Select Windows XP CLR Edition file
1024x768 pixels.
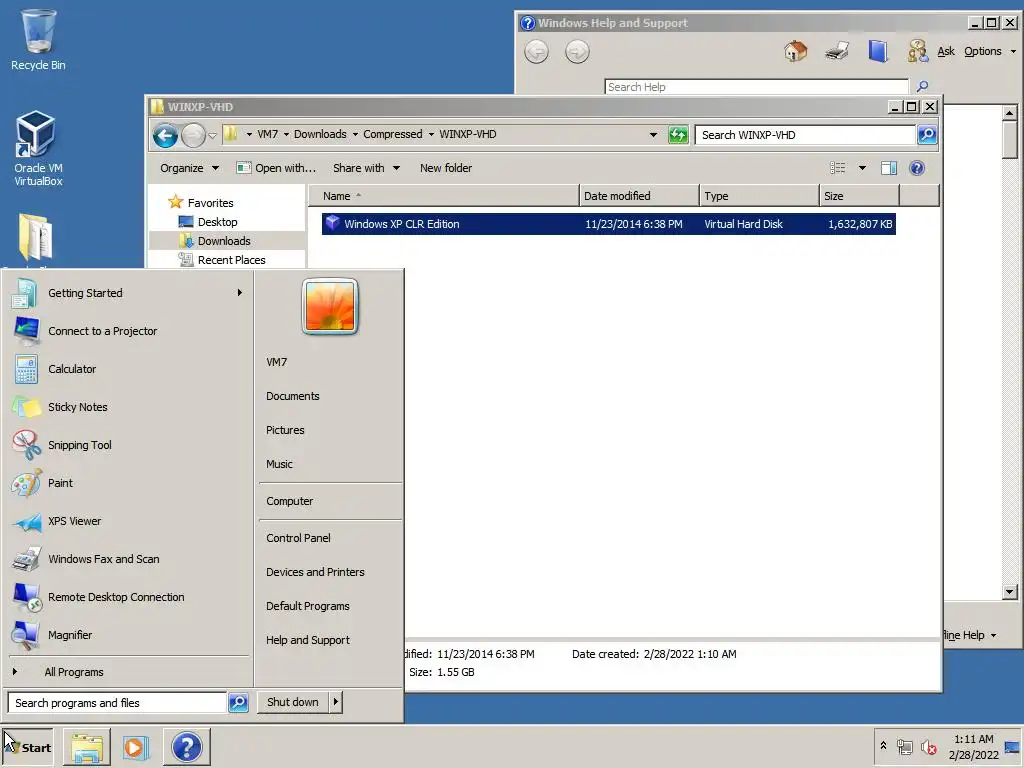pyautogui.click(x=608, y=224)
